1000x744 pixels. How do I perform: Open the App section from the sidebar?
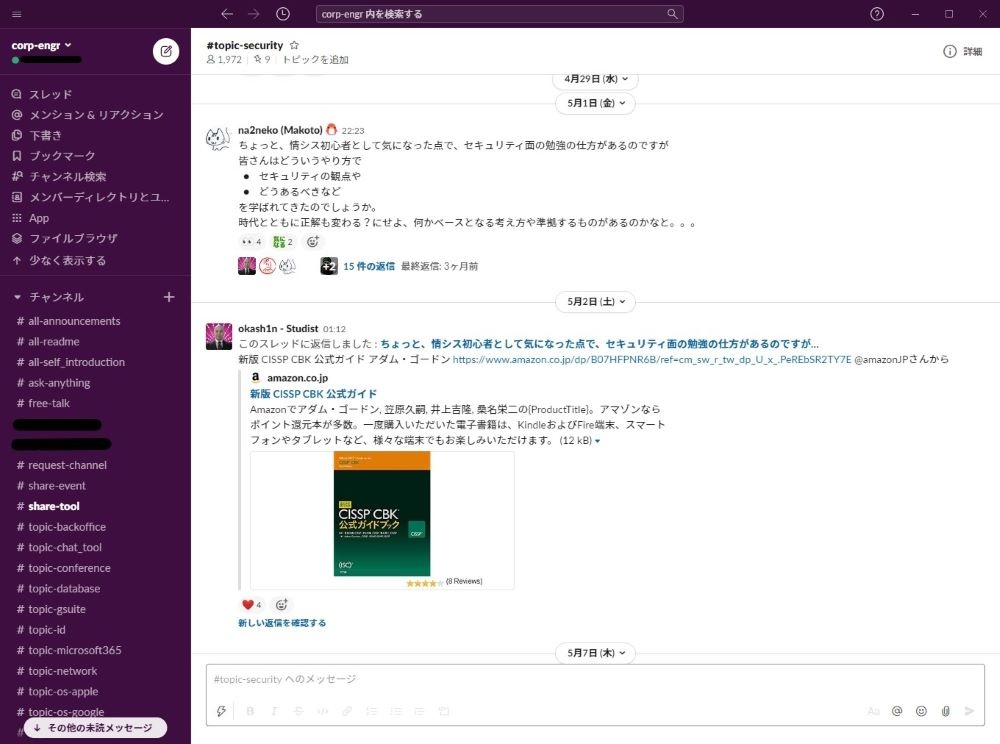[x=38, y=217]
